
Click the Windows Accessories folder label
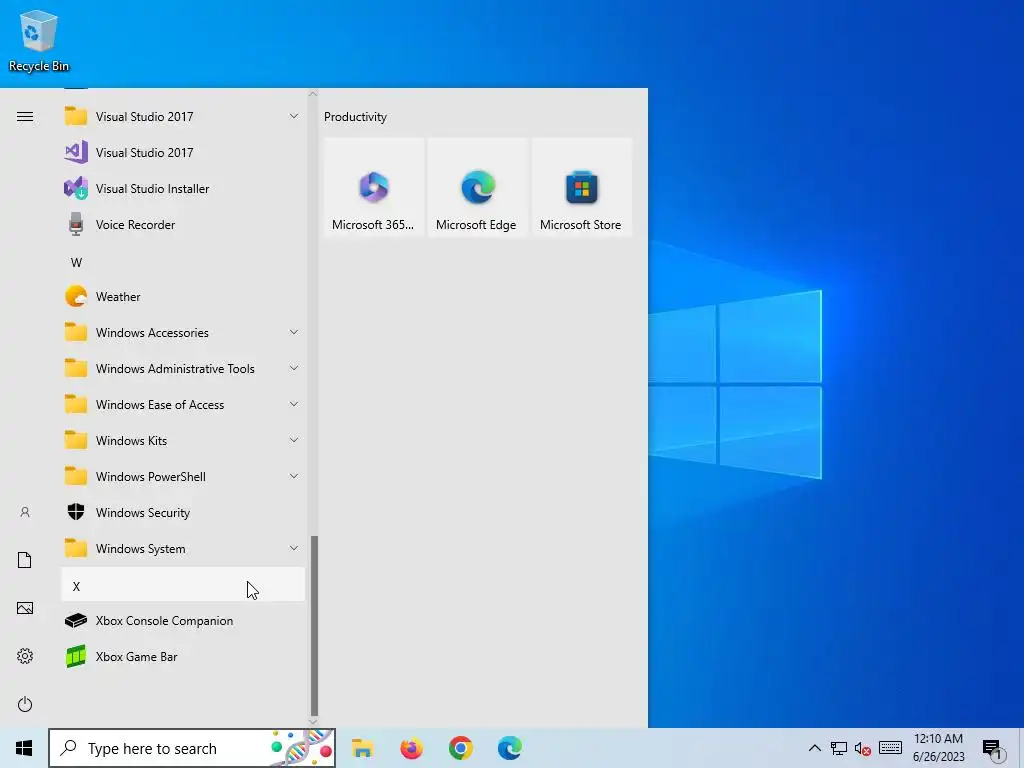point(152,332)
